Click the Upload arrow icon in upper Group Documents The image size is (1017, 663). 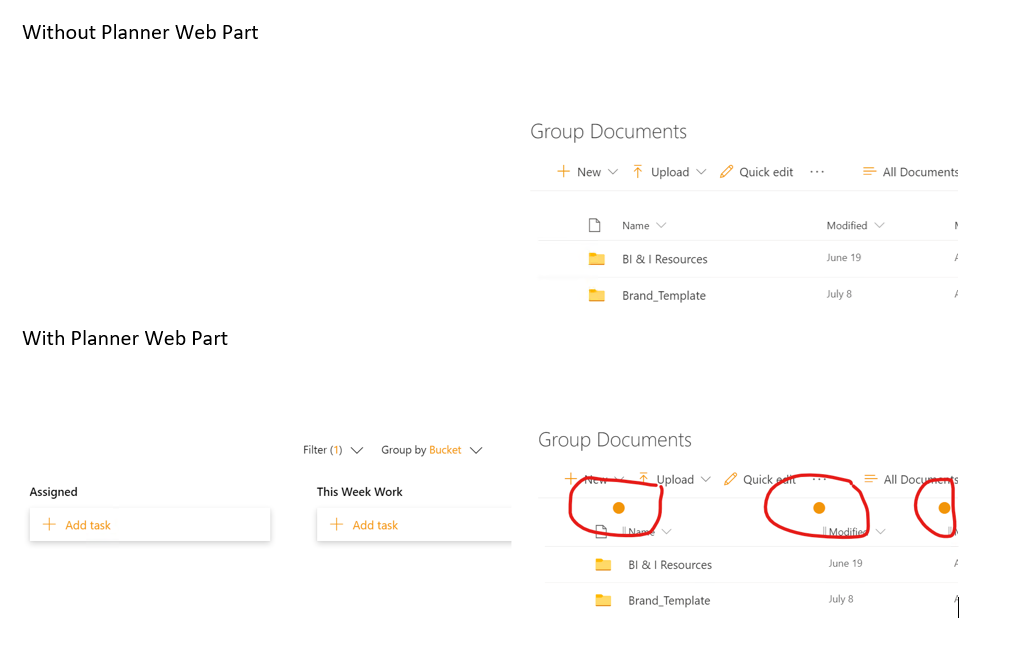(x=638, y=171)
